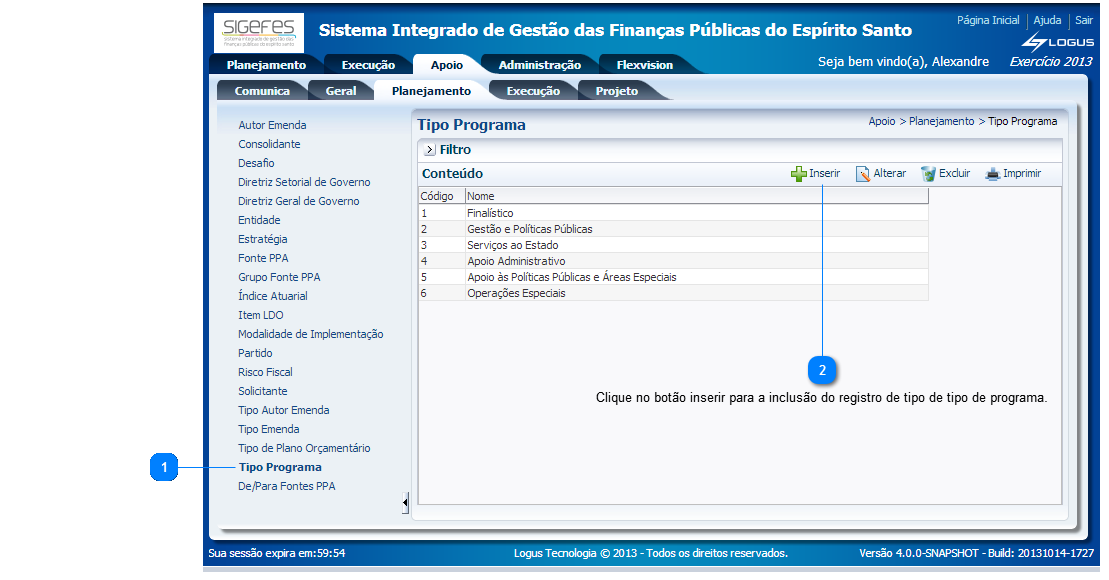The image size is (1109, 580).
Task: Click the Nome column header
Action: click(x=481, y=196)
